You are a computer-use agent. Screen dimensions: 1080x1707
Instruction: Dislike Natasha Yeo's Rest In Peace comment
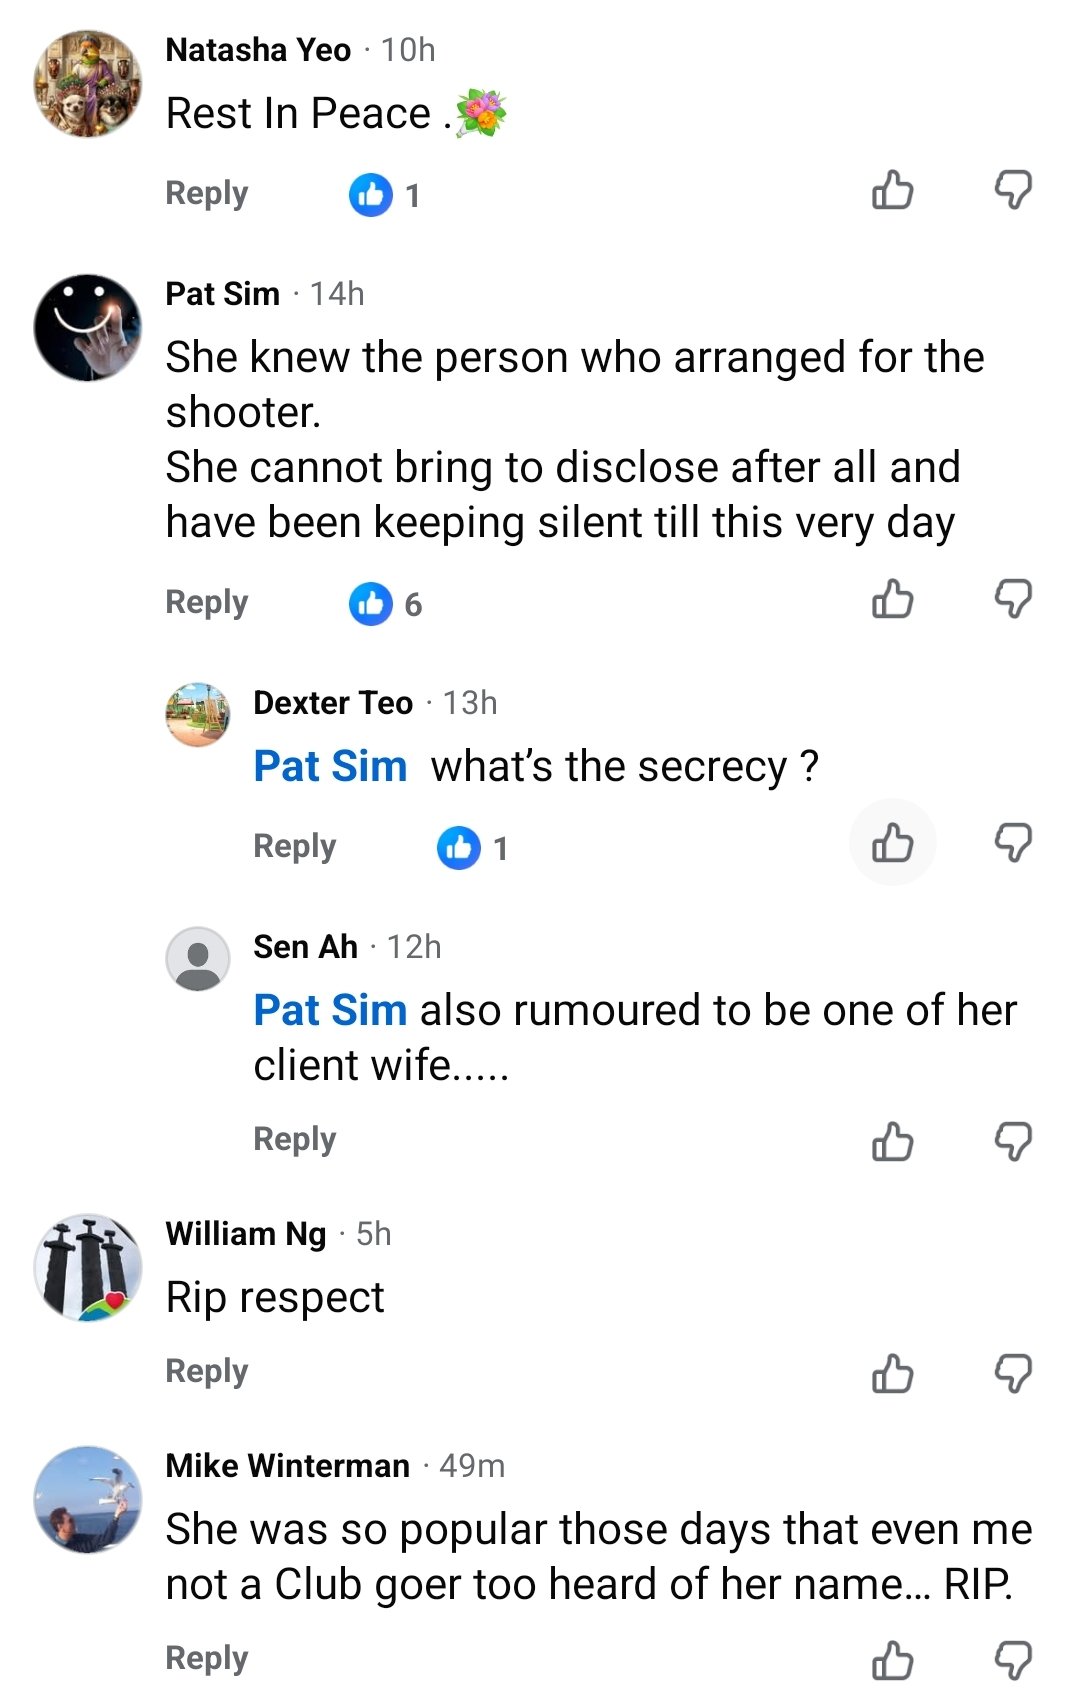[1013, 190]
